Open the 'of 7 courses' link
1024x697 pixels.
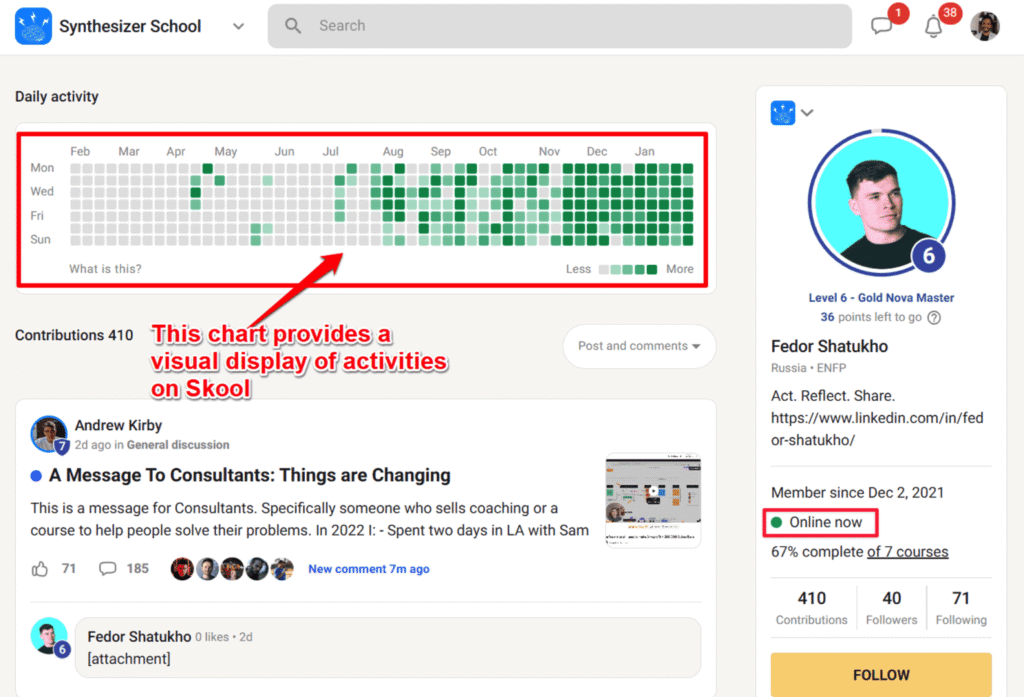coord(907,552)
